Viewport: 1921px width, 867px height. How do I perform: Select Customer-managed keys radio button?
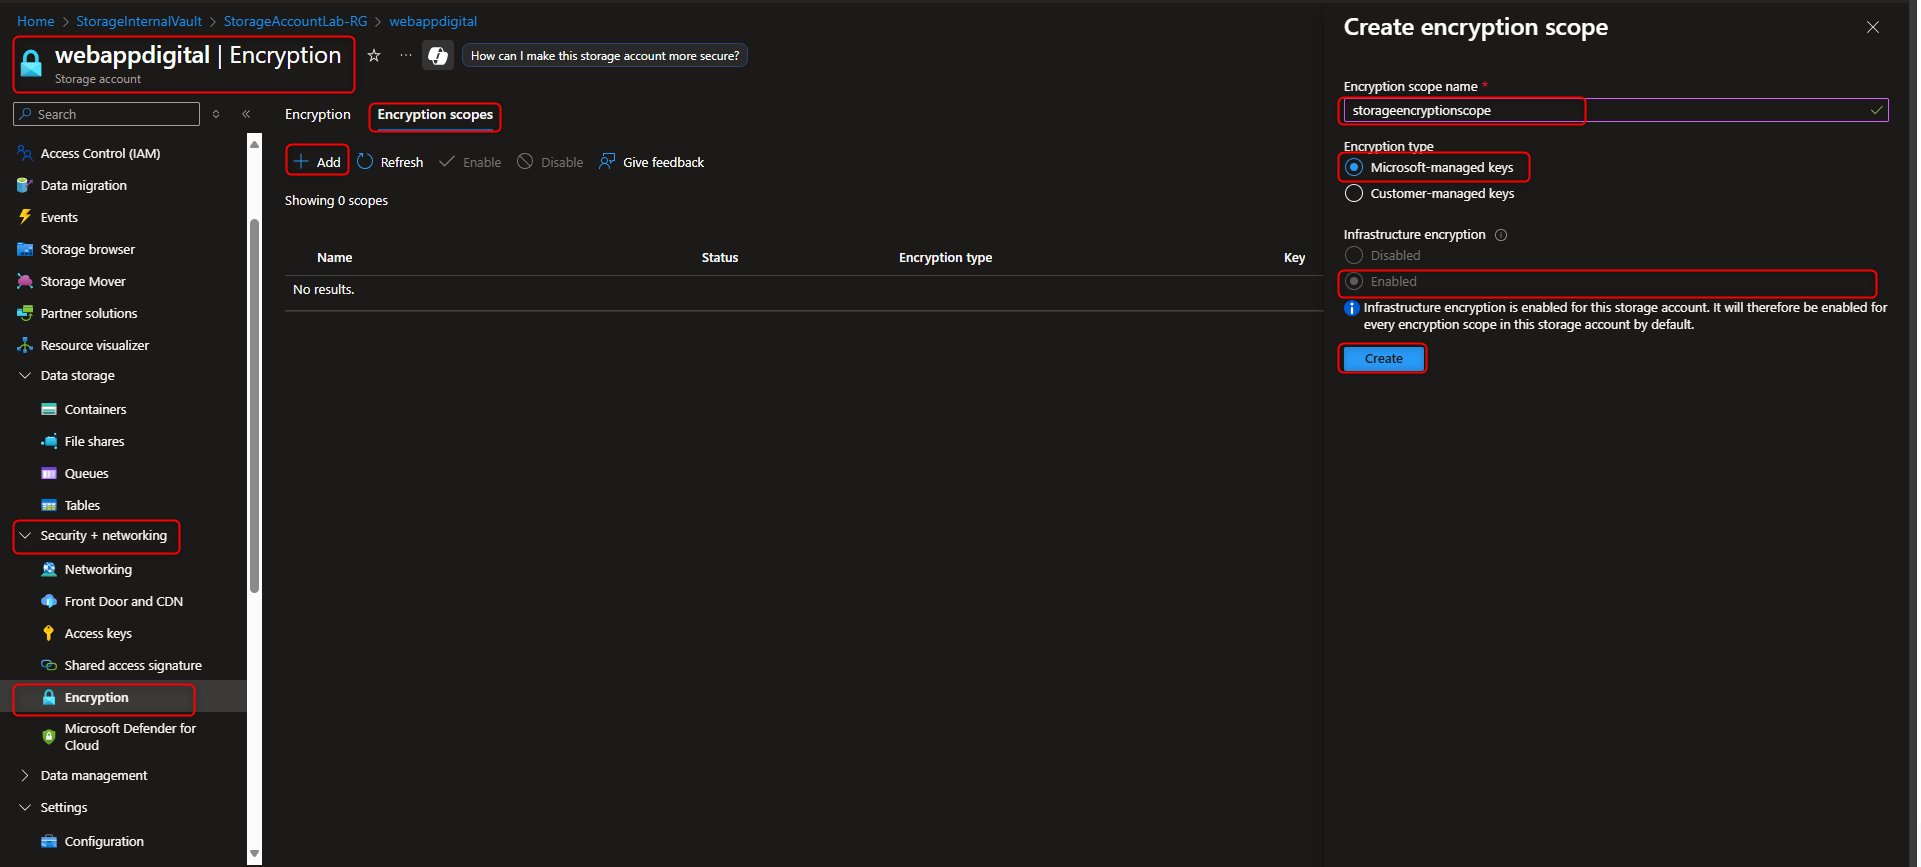point(1354,193)
